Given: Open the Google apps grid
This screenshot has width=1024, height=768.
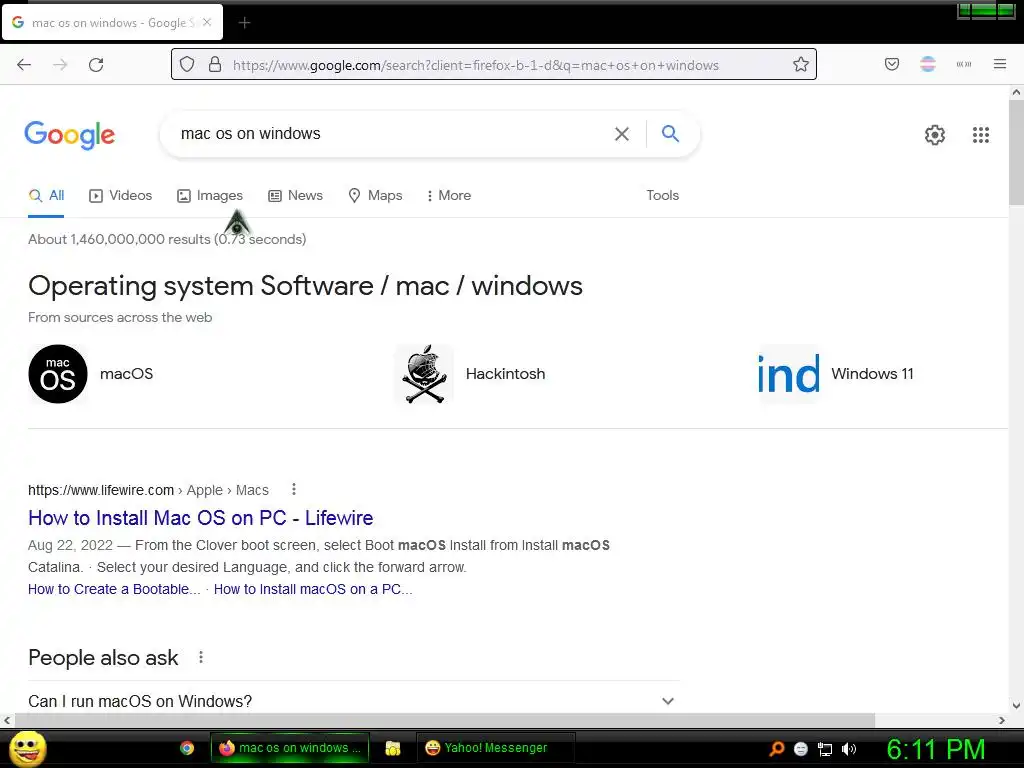Looking at the screenshot, I should pos(981,135).
